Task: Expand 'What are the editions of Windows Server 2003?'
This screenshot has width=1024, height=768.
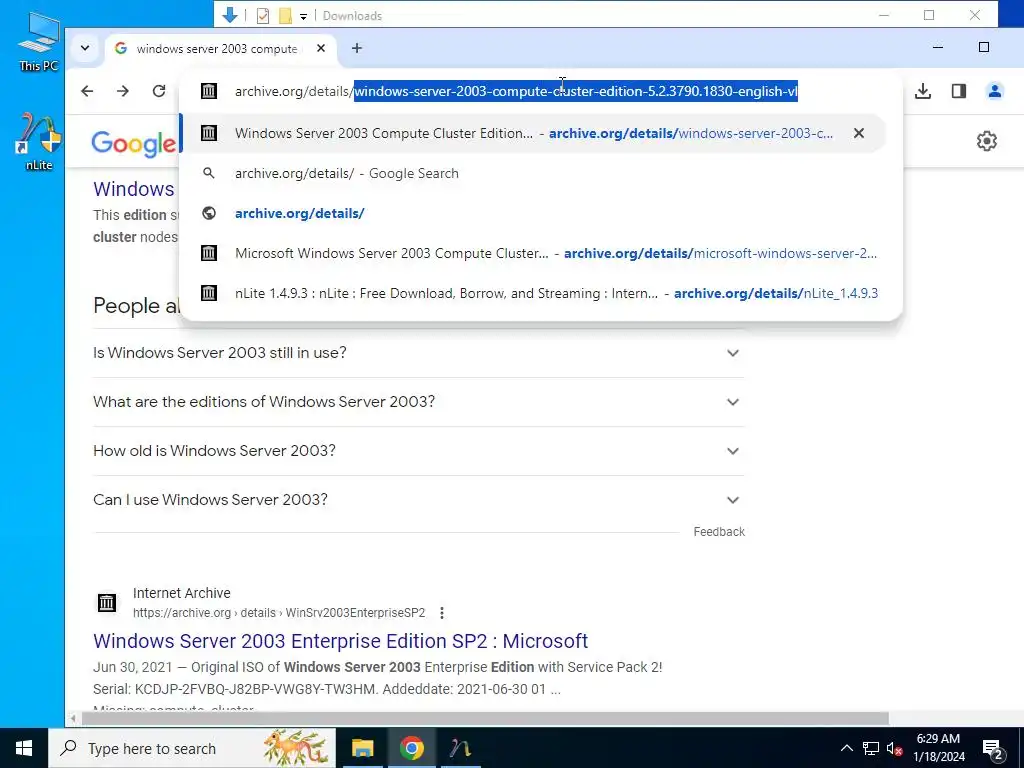Action: (419, 402)
